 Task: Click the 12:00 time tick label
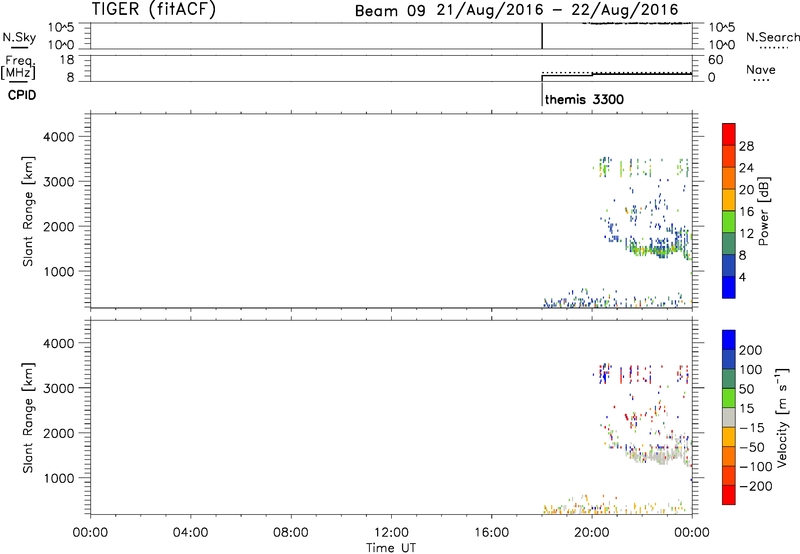coord(391,533)
